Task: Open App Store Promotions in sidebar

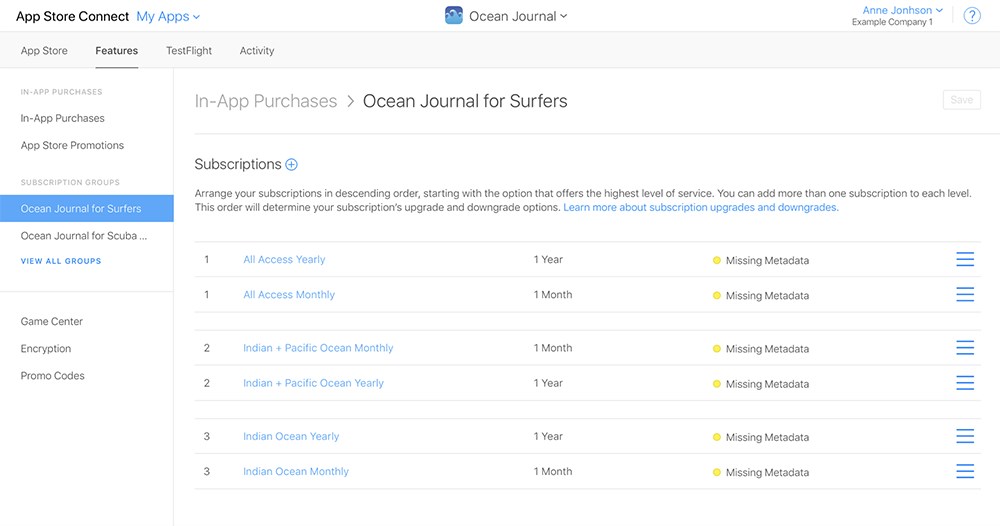Action: [x=72, y=145]
